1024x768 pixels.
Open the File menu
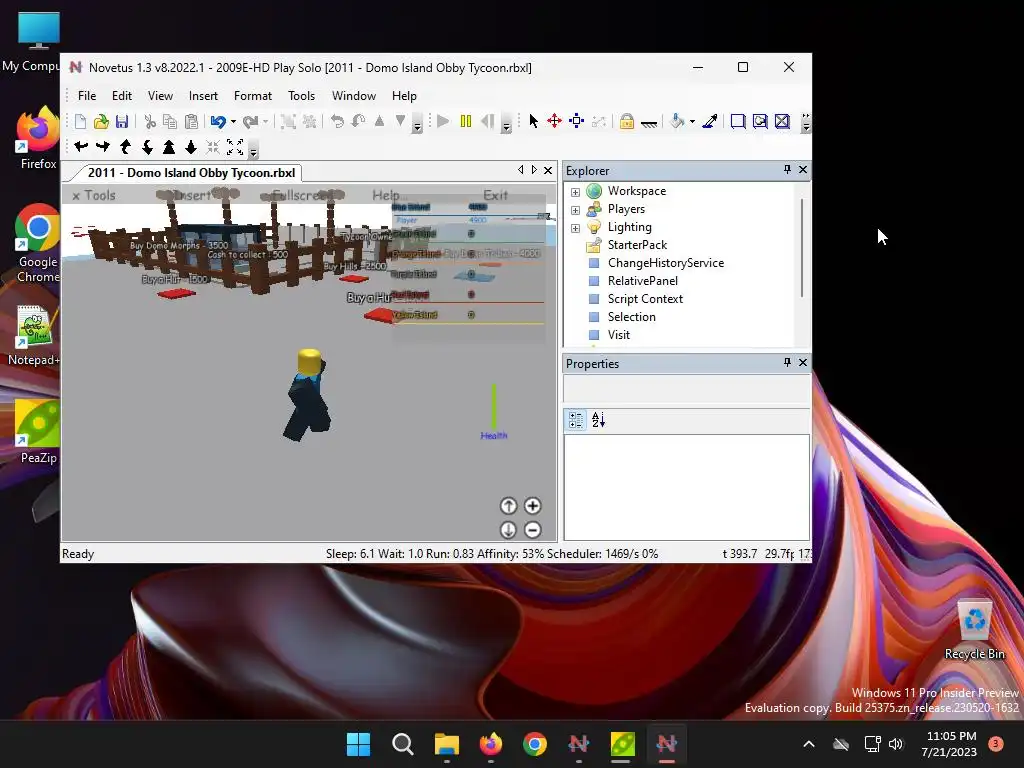87,96
